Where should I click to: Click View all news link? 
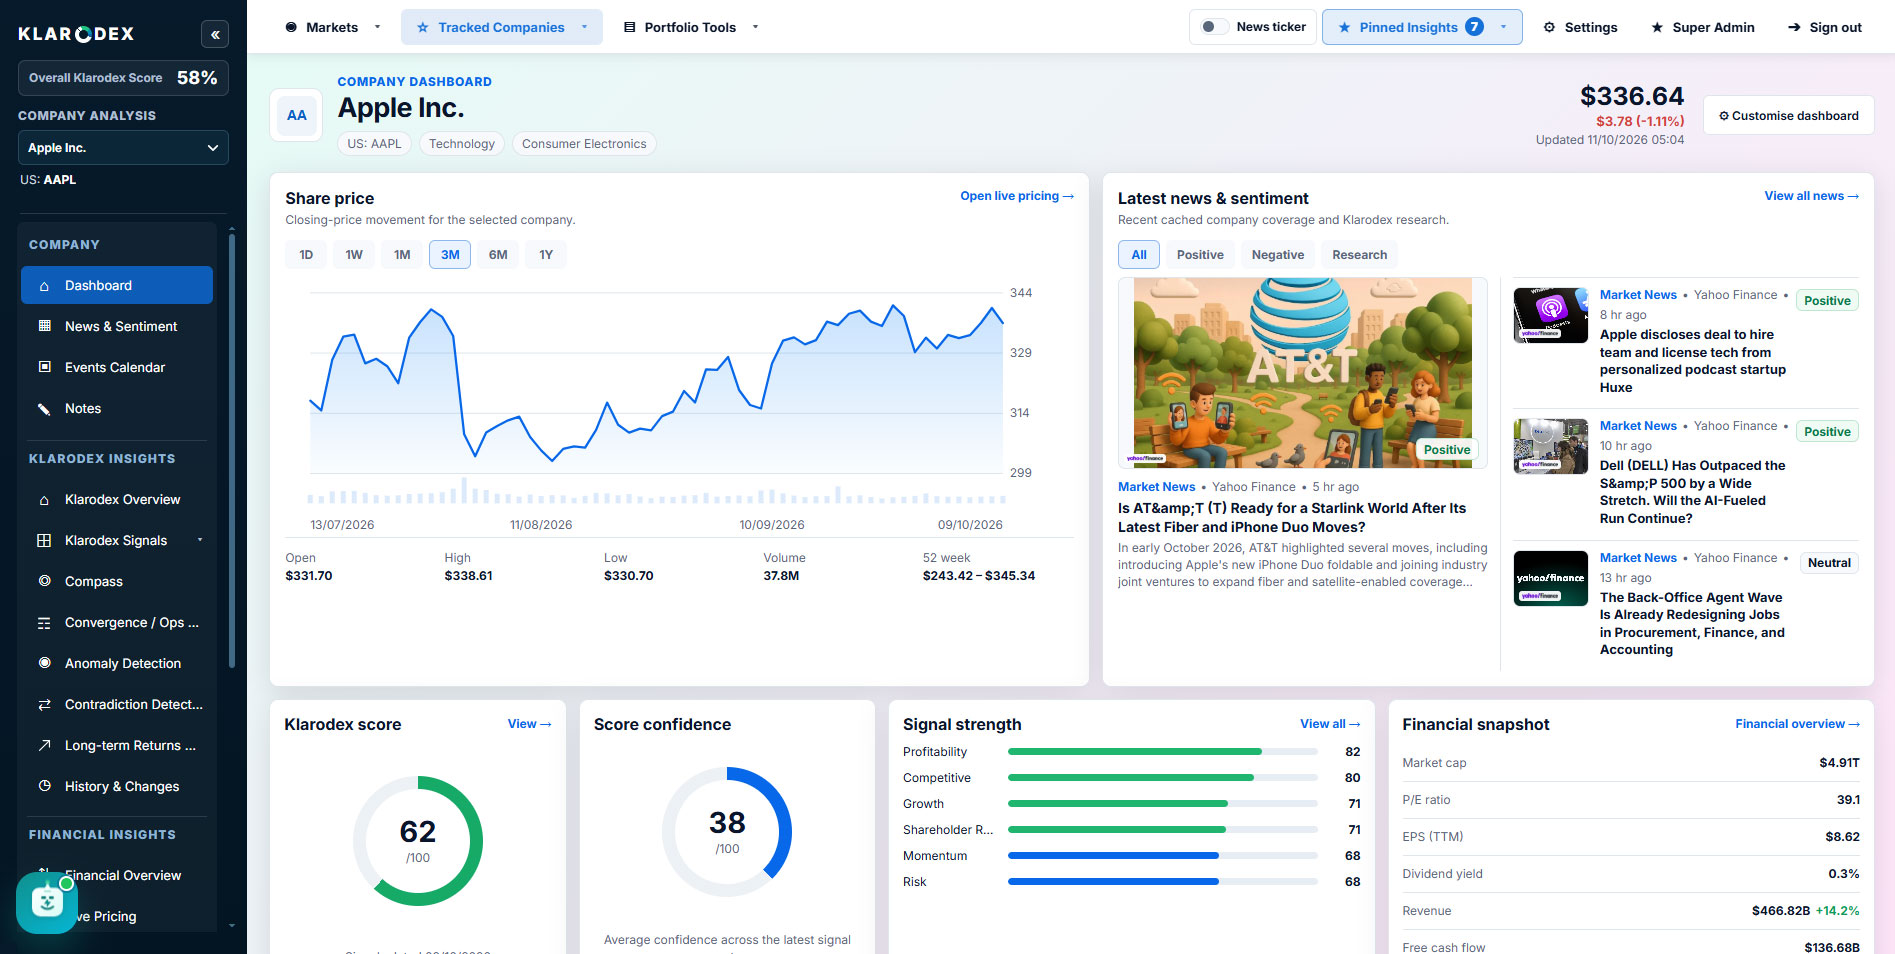coord(1811,196)
